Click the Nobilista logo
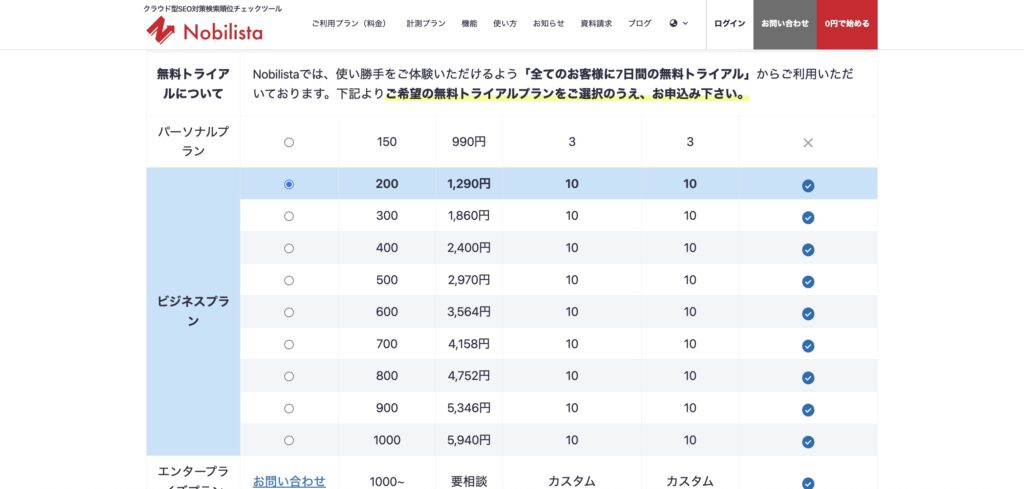 pyautogui.click(x=205, y=31)
